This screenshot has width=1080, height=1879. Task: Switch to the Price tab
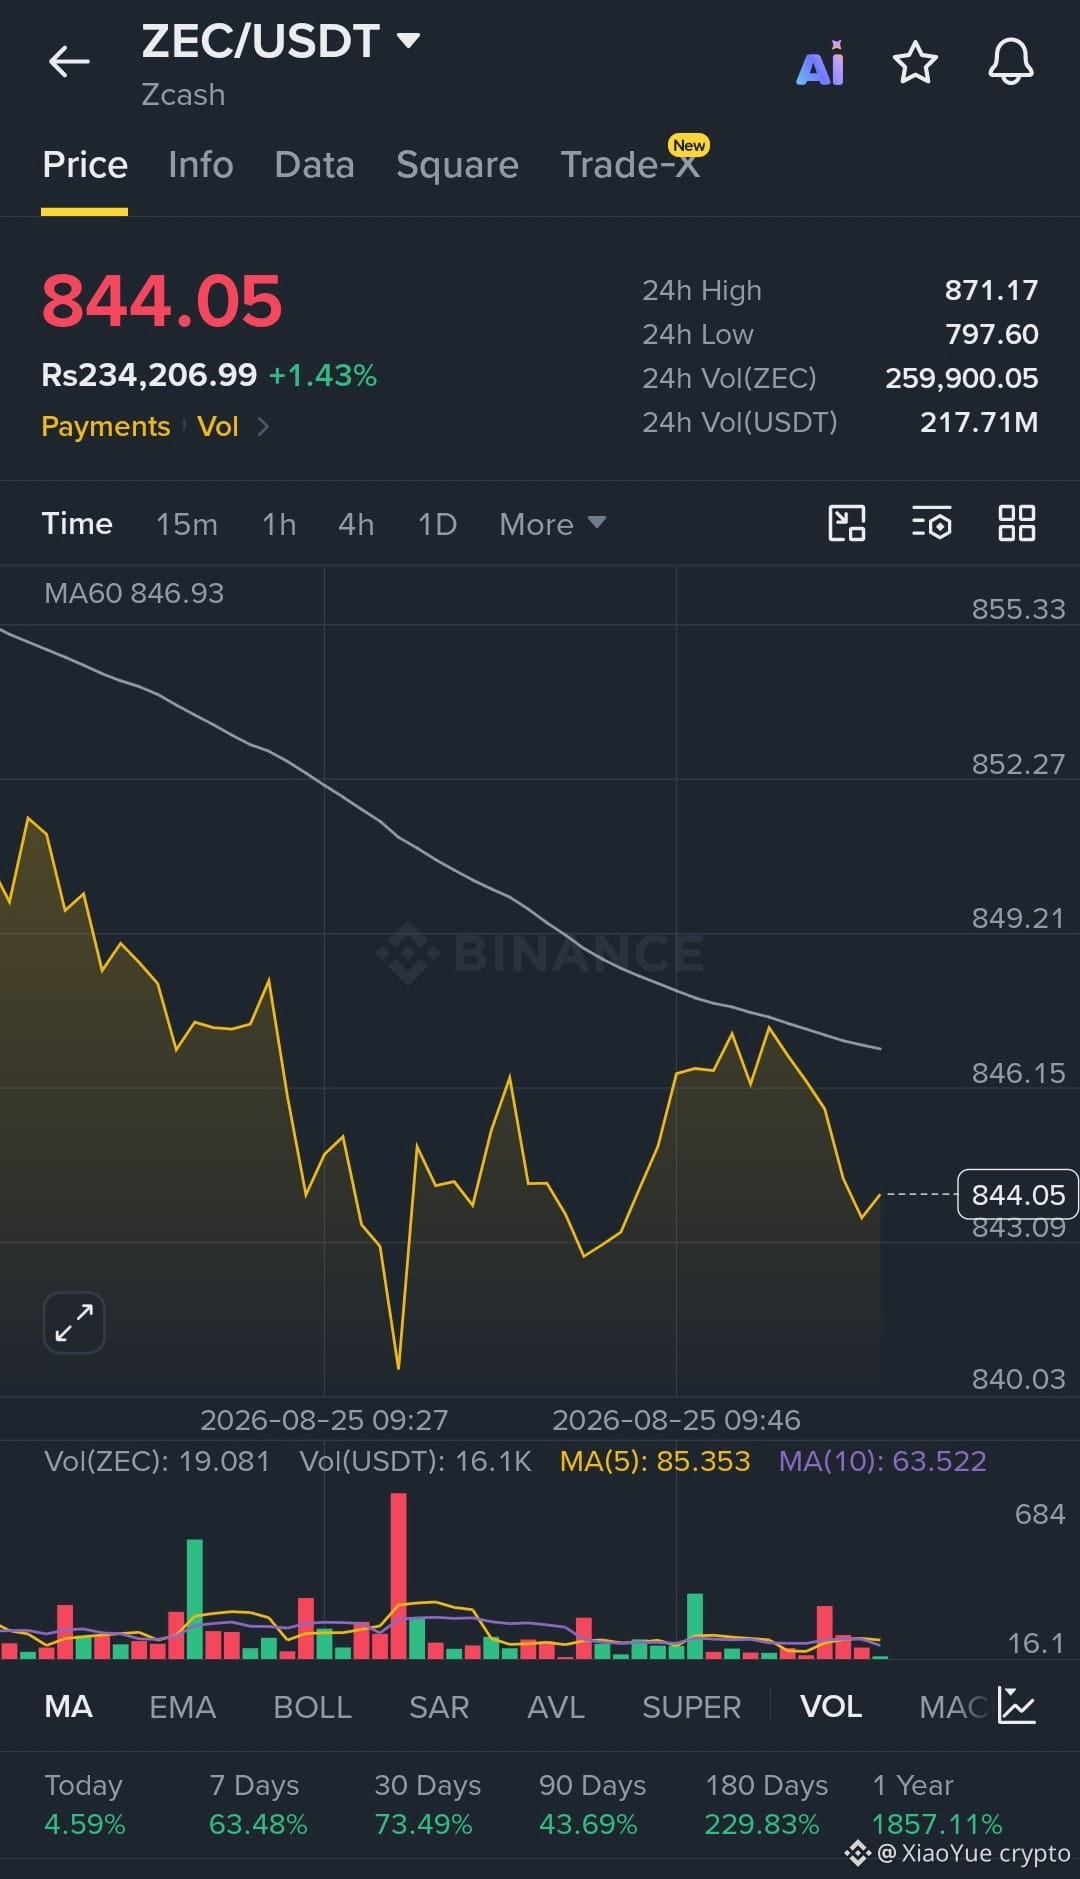pyautogui.click(x=85, y=165)
